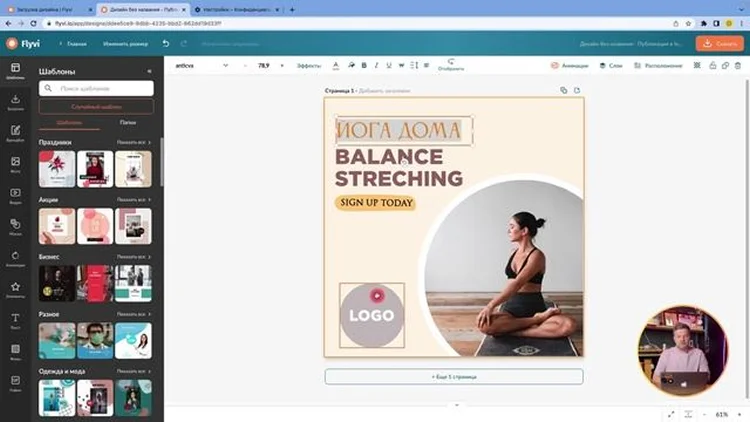Show all templates in Праздники category
This screenshot has height=422, width=750.
133,143
